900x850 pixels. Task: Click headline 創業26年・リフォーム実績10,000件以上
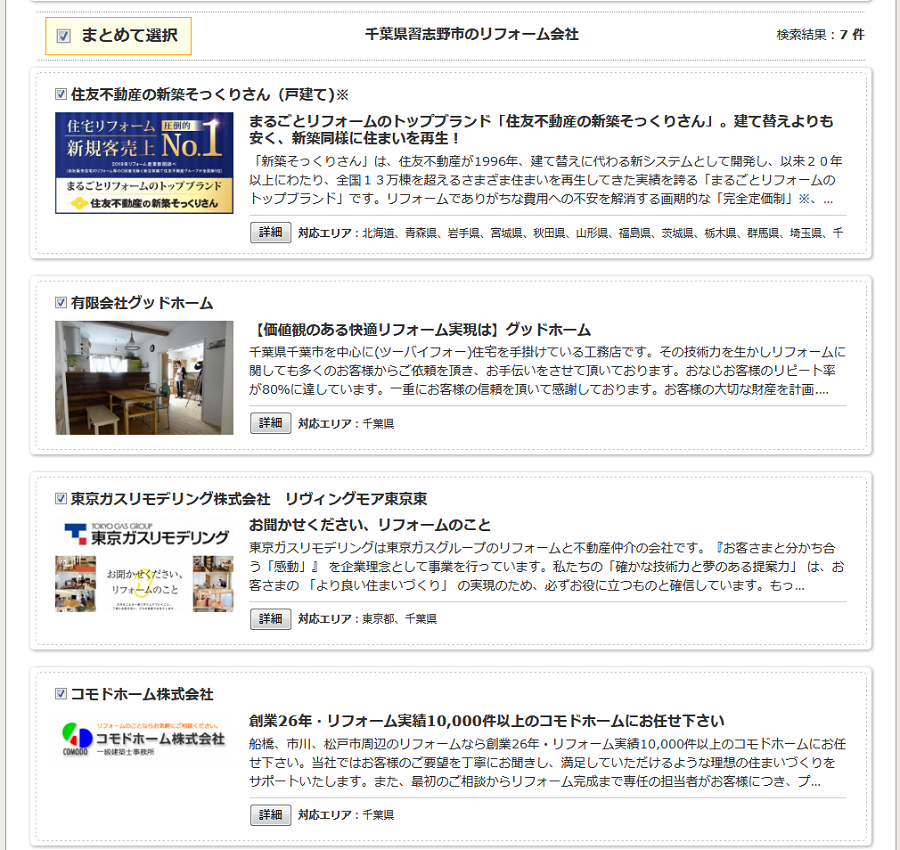click(487, 720)
